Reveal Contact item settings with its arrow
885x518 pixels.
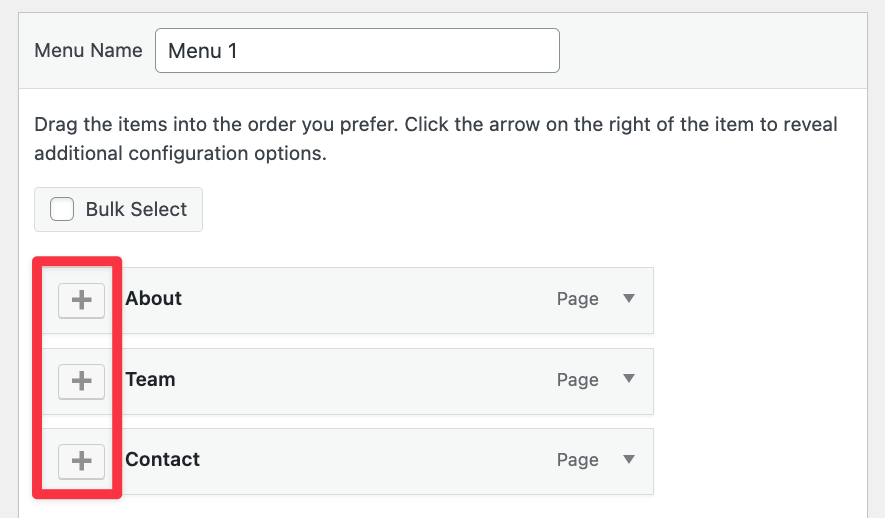click(x=629, y=459)
